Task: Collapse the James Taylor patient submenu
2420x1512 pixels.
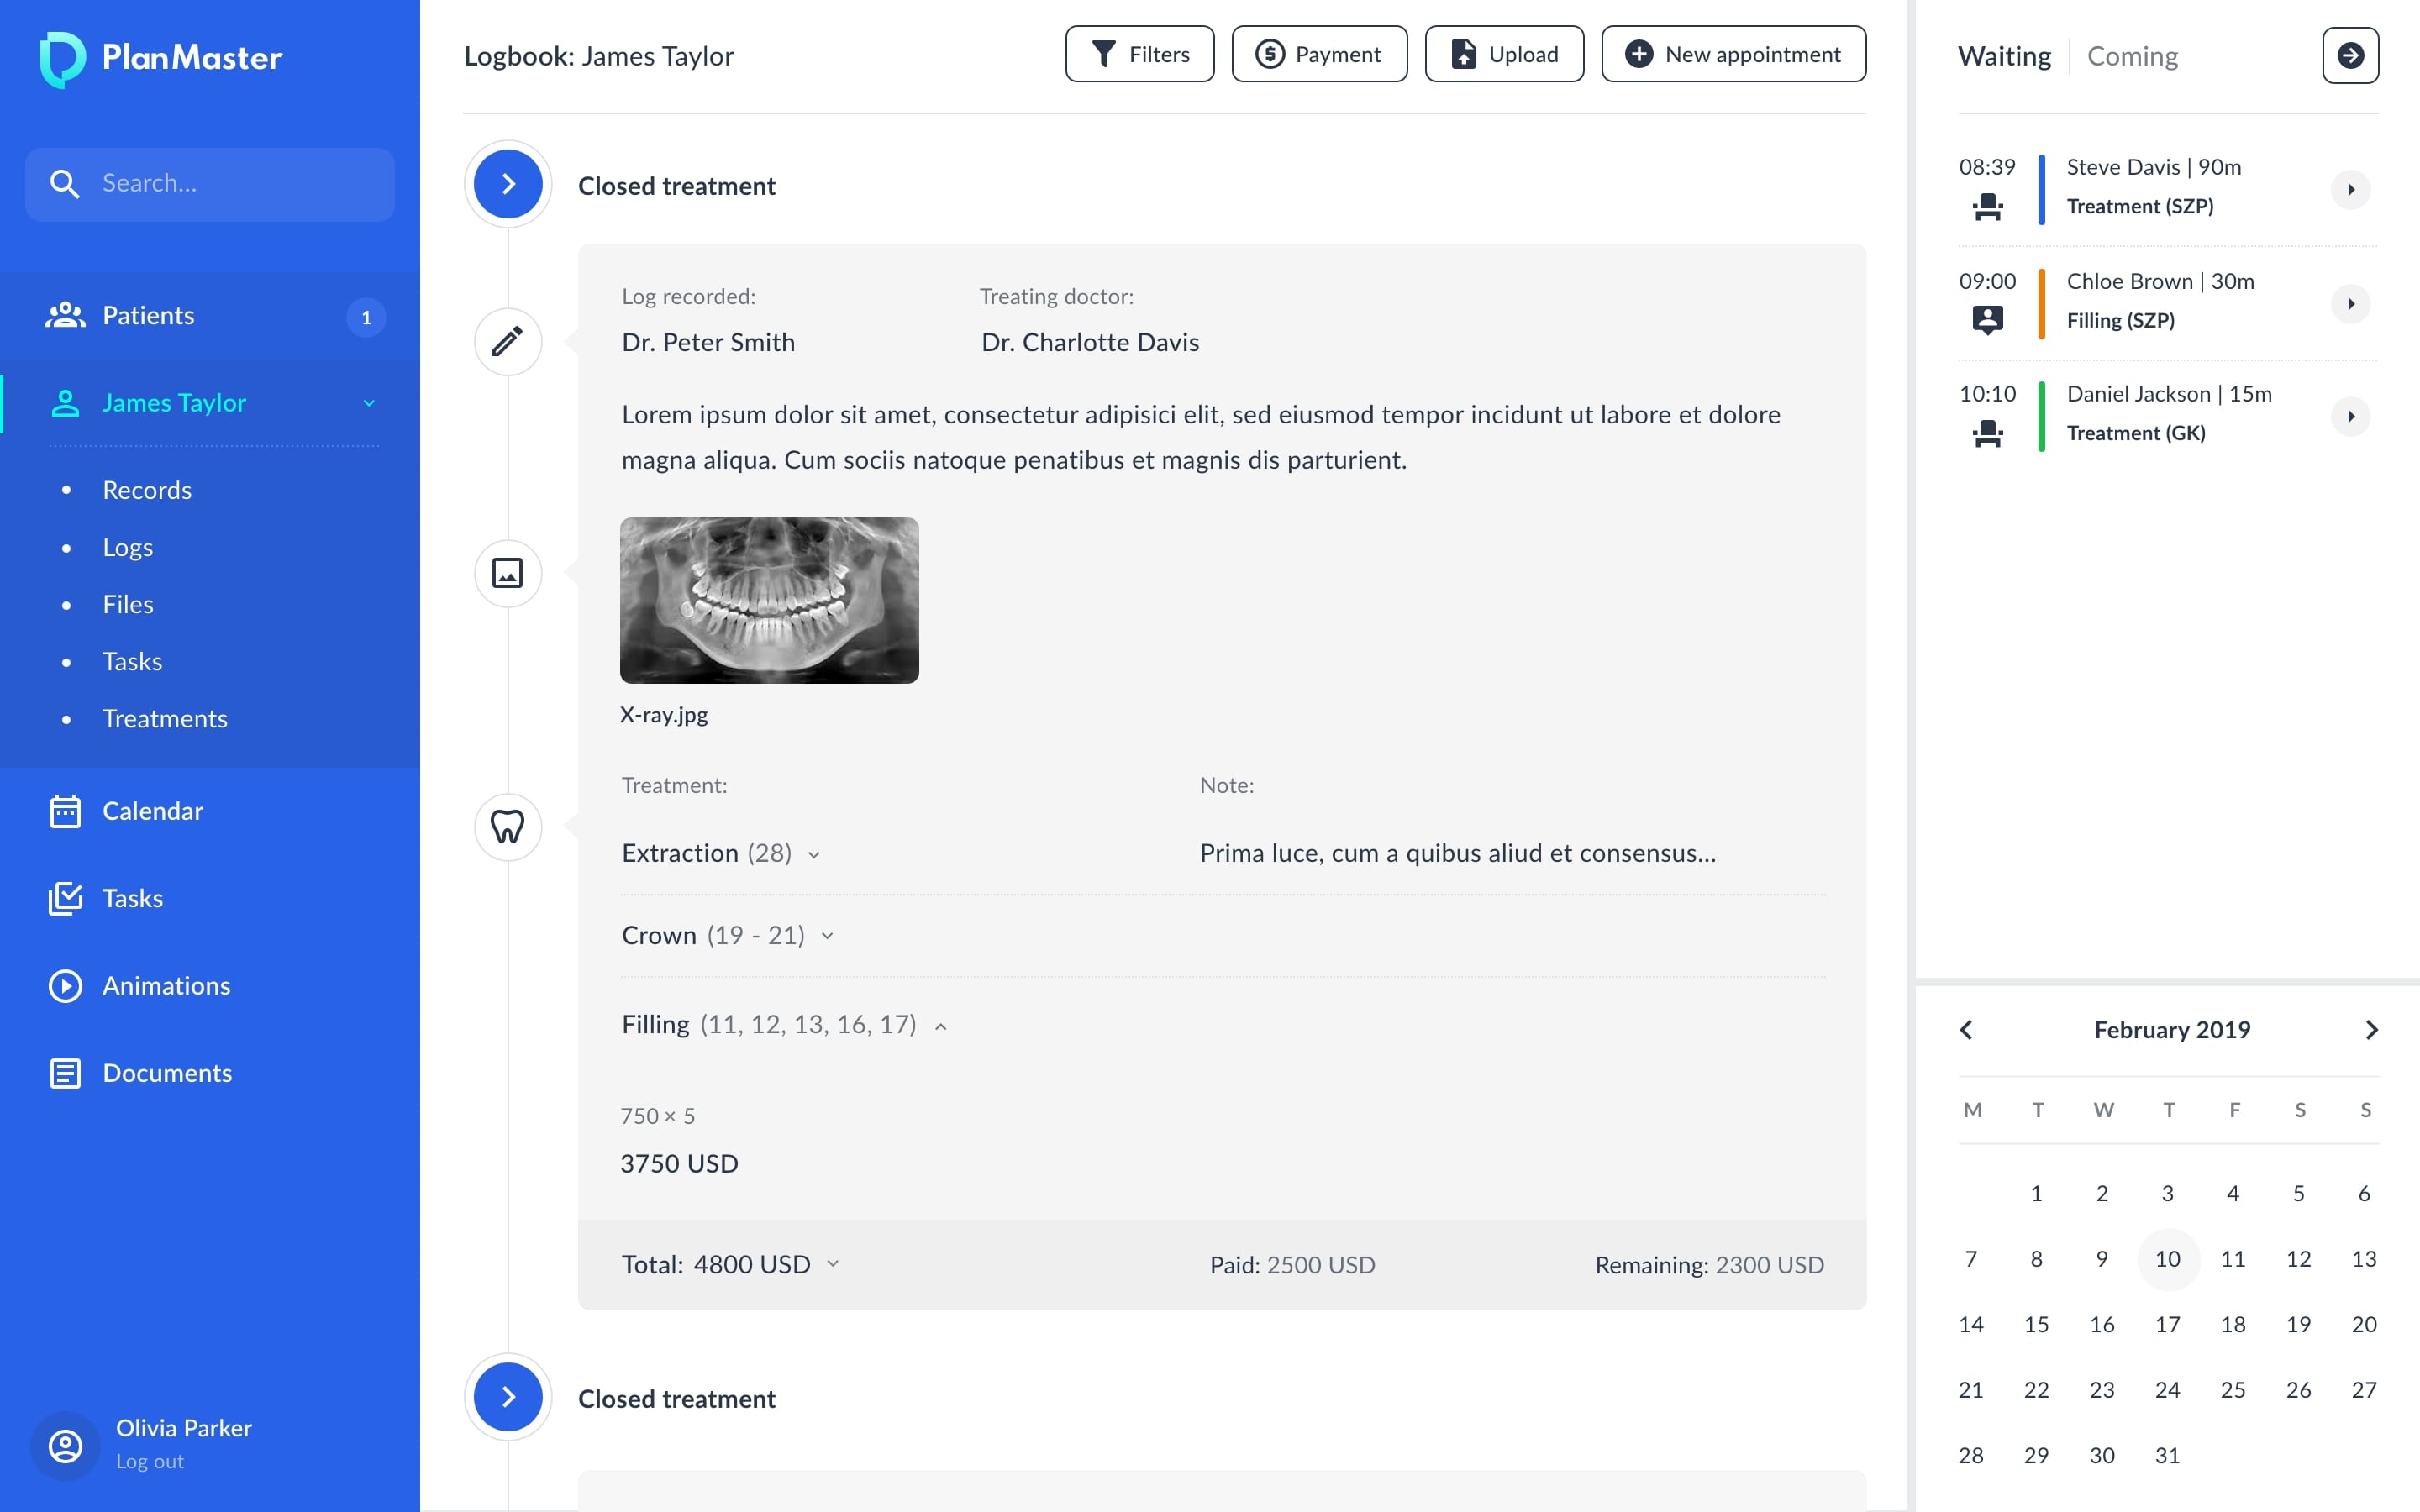Action: (x=369, y=403)
